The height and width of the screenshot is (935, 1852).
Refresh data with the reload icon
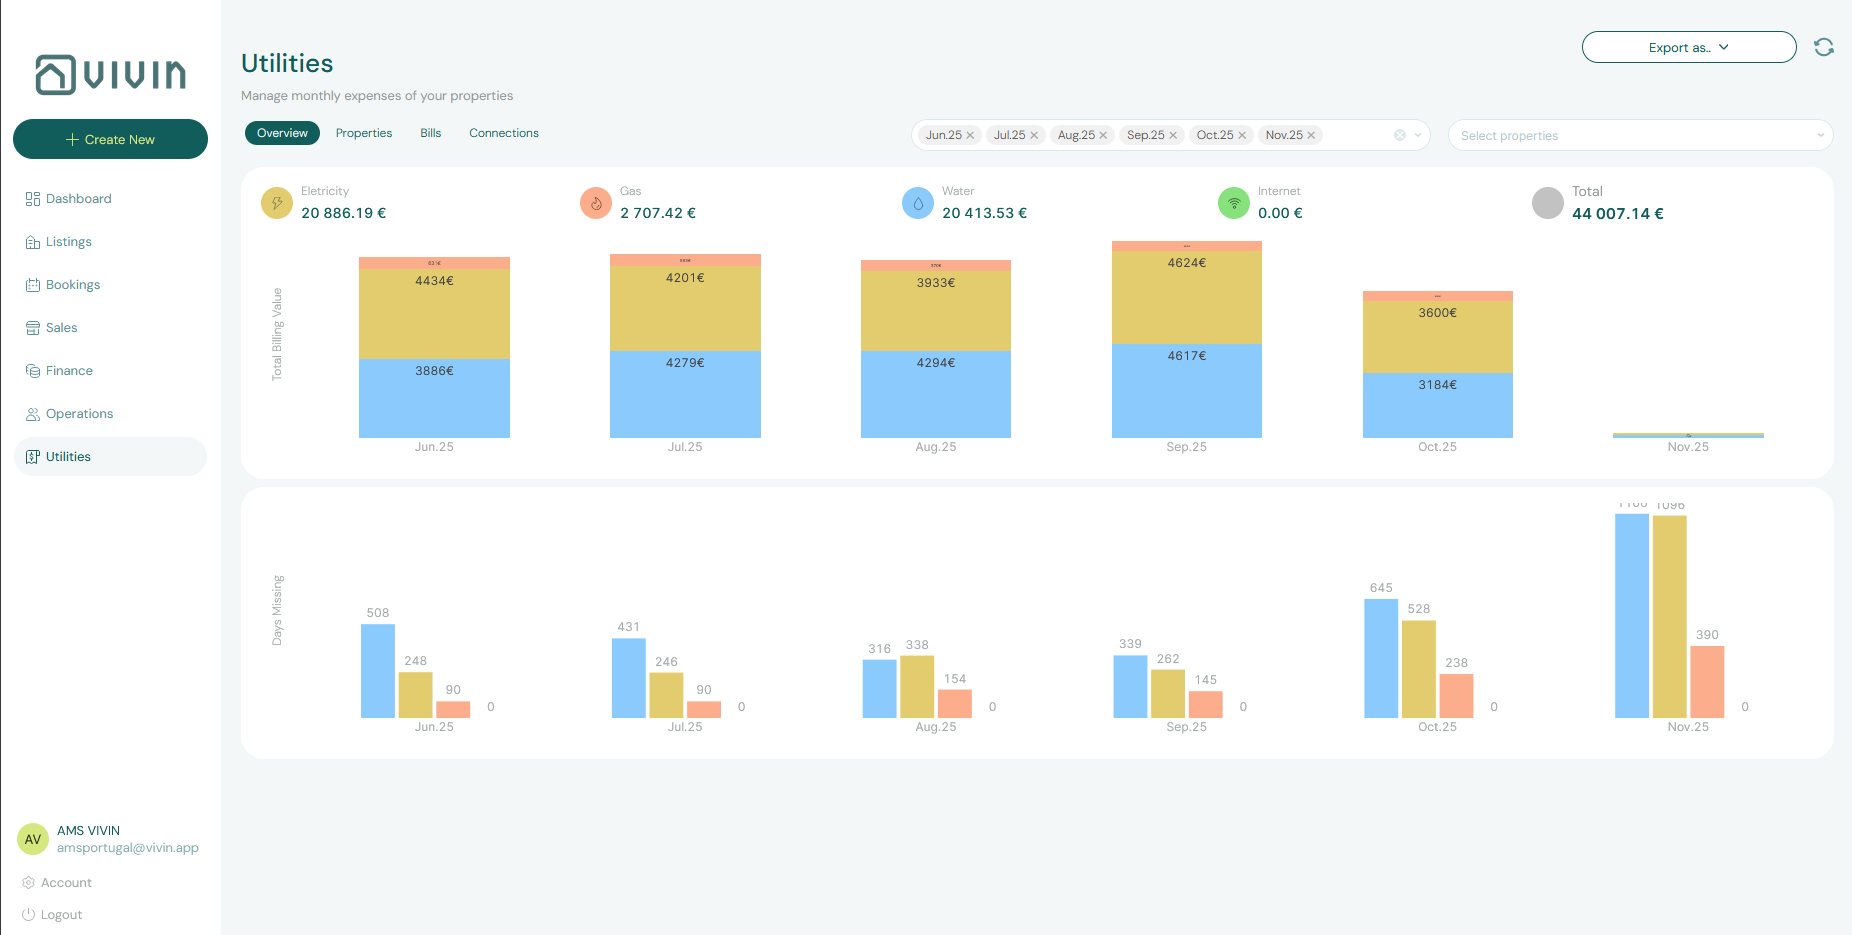tap(1823, 47)
